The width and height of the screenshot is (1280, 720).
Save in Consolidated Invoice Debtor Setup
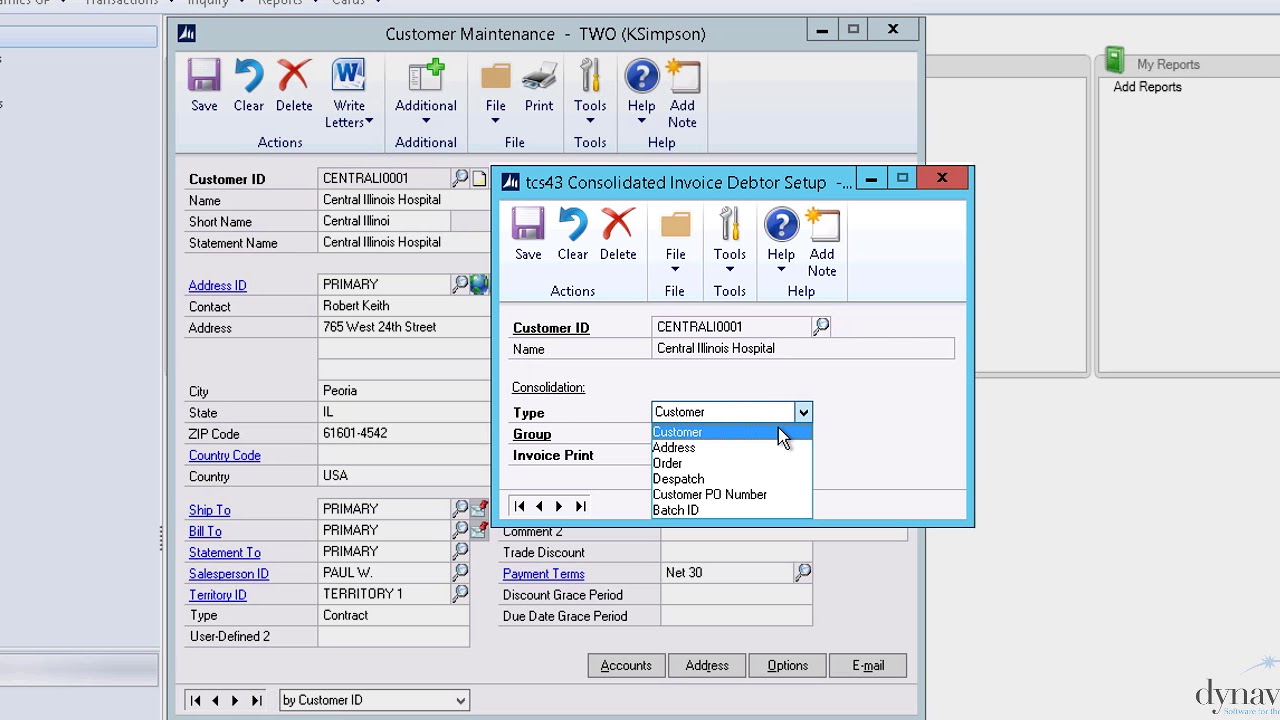[x=528, y=234]
